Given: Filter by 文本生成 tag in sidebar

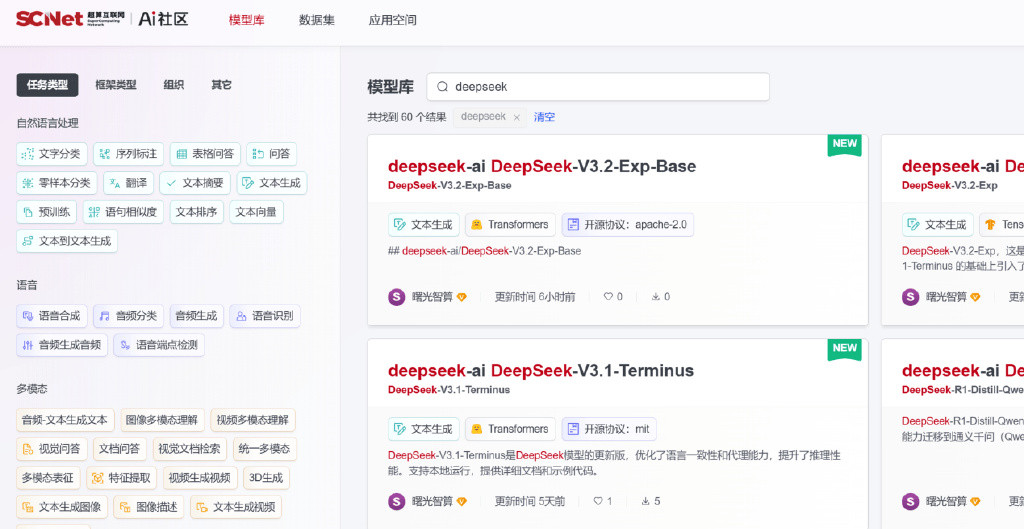Looking at the screenshot, I should [272, 183].
